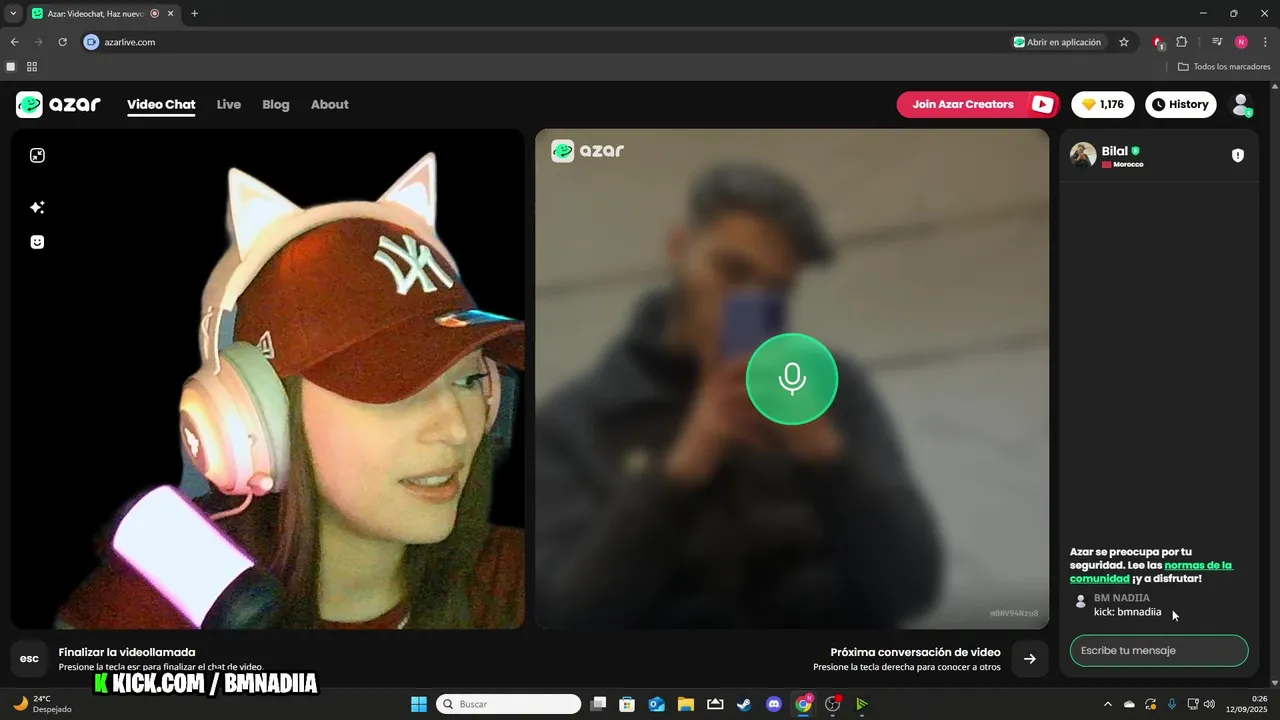Image resolution: width=1280 pixels, height=720 pixels.
Task: Open a new Chrome tab
Action: click(194, 13)
